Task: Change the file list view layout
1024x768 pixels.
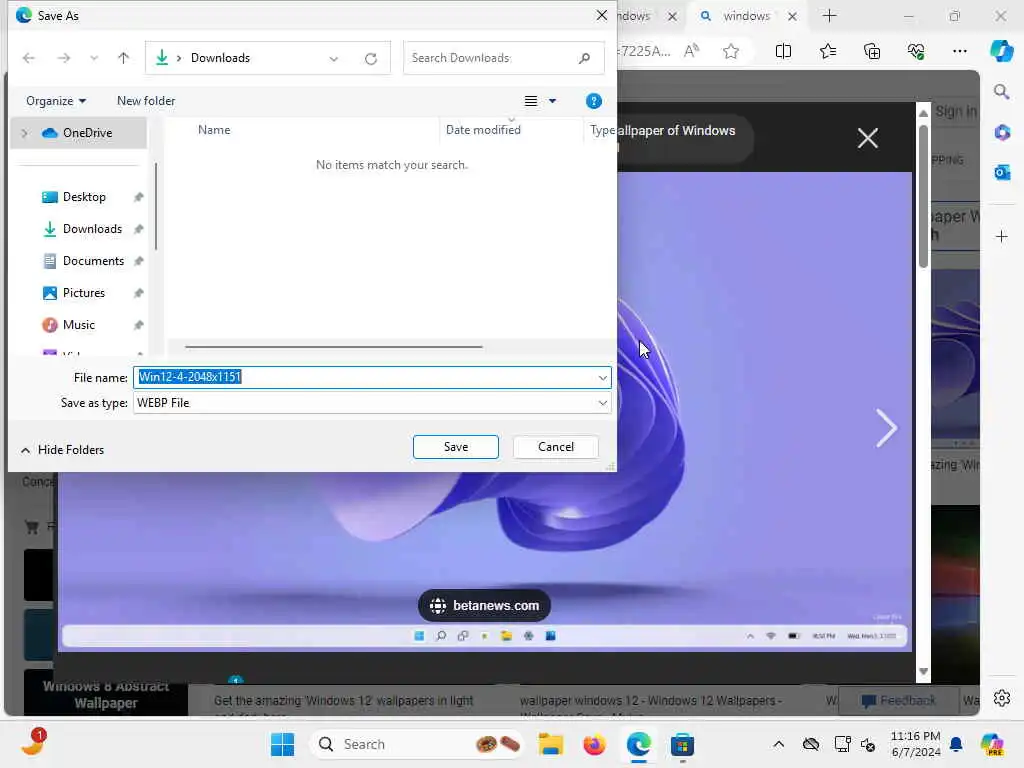Action: 531,101
